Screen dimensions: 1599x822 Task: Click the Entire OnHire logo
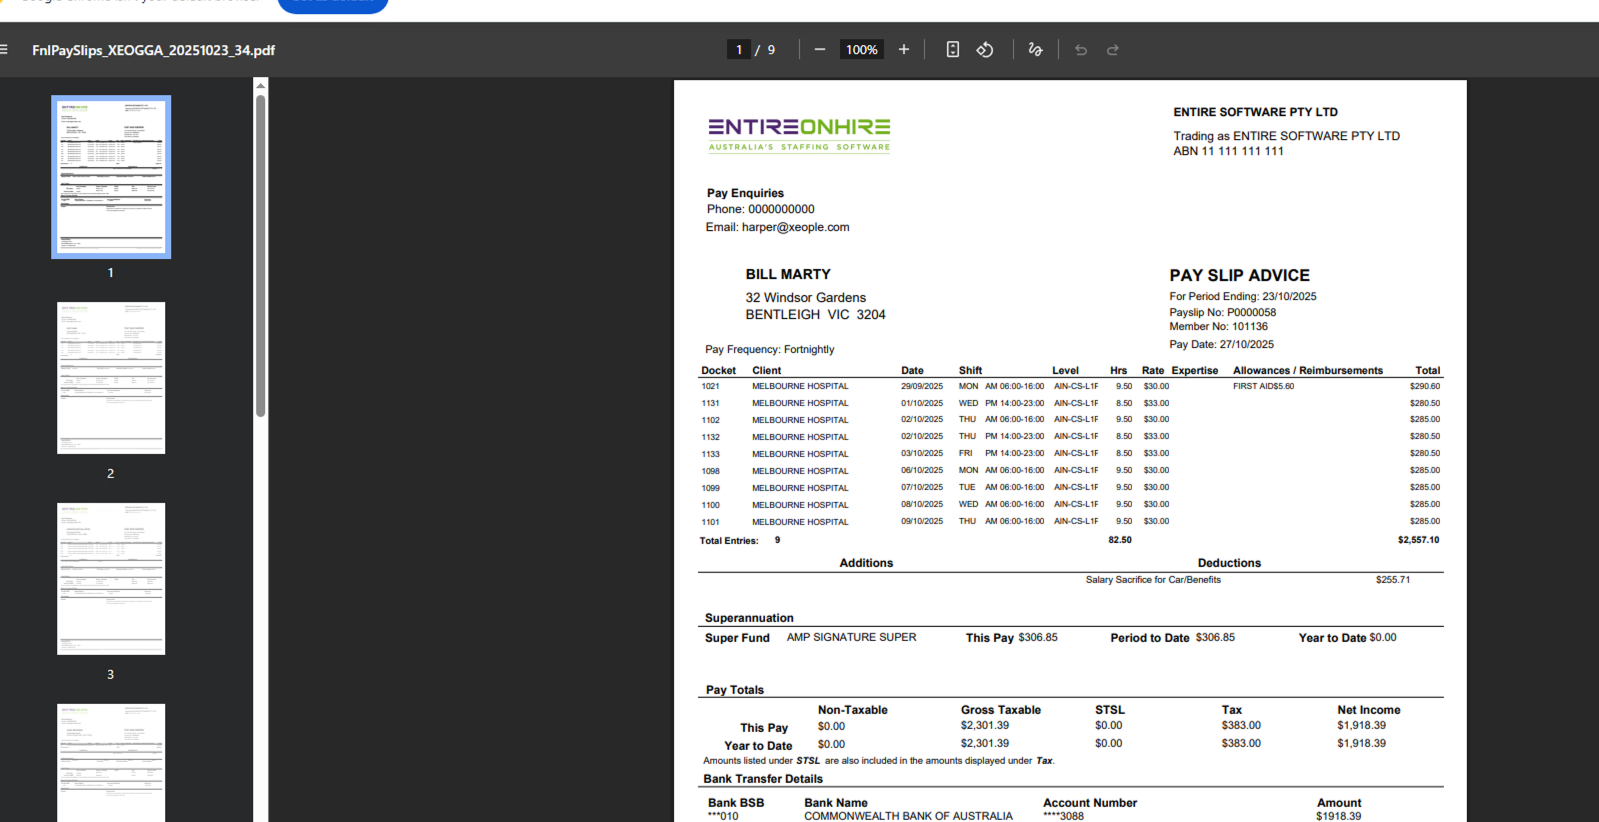click(x=799, y=134)
